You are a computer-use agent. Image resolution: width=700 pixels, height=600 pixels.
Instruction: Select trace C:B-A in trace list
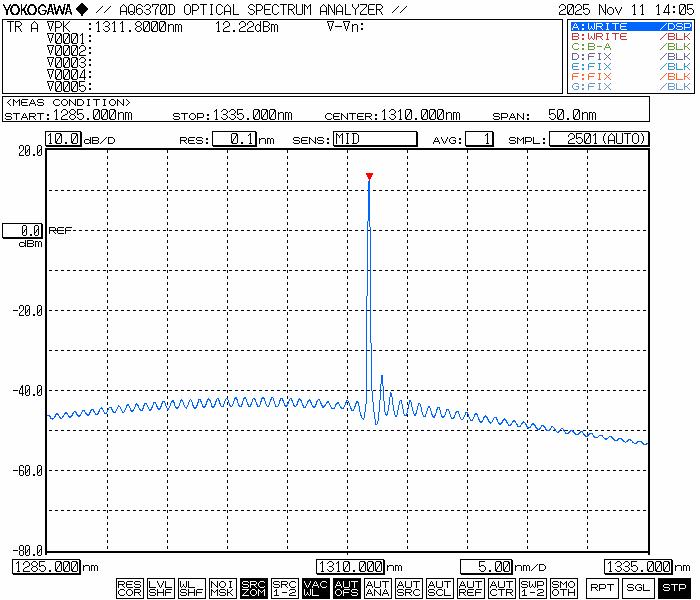click(x=629, y=46)
